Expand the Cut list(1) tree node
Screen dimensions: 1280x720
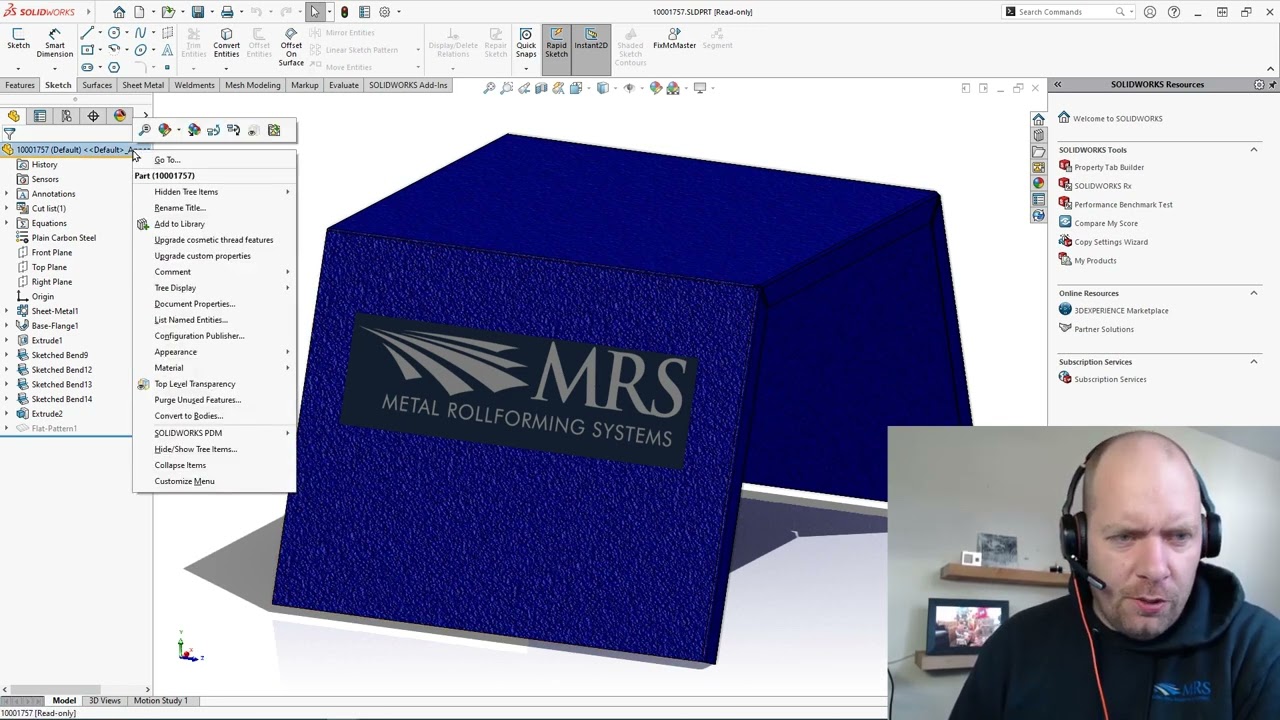pos(7,209)
